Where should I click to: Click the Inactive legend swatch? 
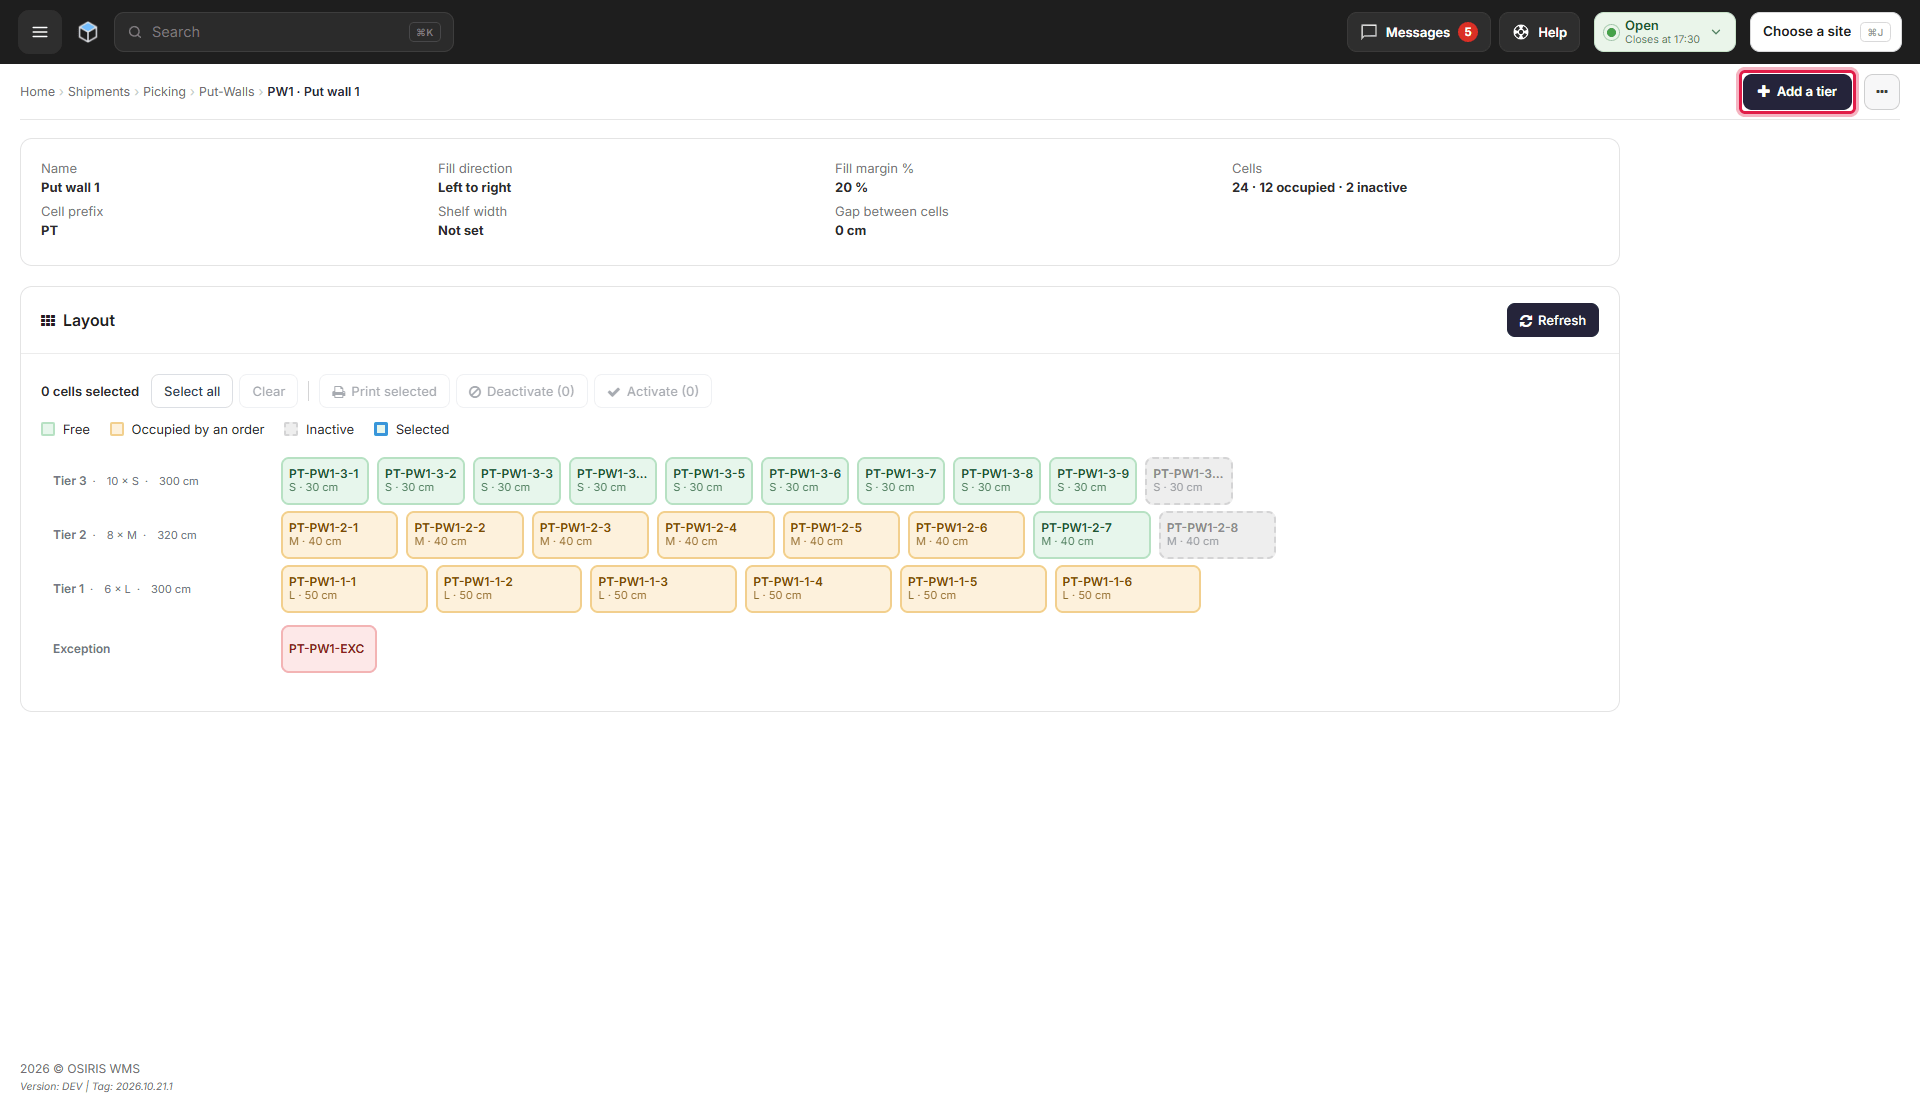[291, 429]
